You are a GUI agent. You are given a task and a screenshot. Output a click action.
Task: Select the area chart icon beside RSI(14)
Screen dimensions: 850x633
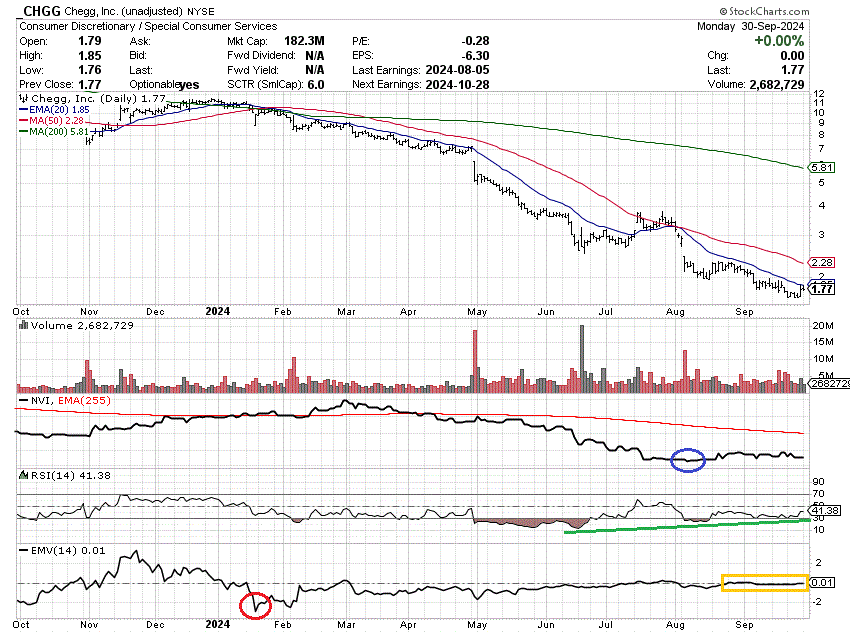pos(21,476)
